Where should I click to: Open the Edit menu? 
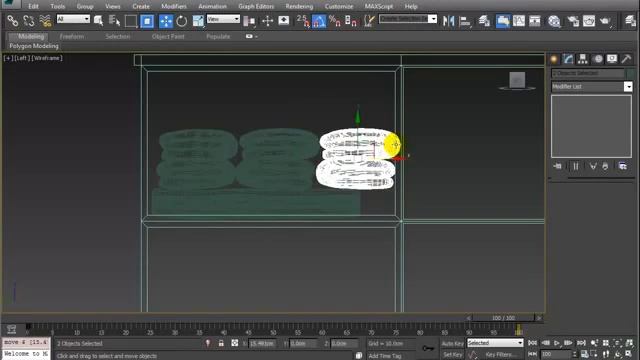[x=33, y=7]
